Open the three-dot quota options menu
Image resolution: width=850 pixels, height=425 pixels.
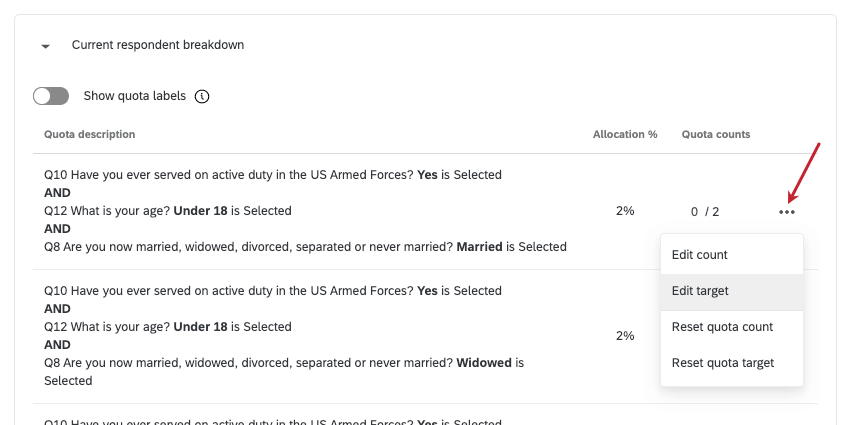pyautogui.click(x=787, y=211)
